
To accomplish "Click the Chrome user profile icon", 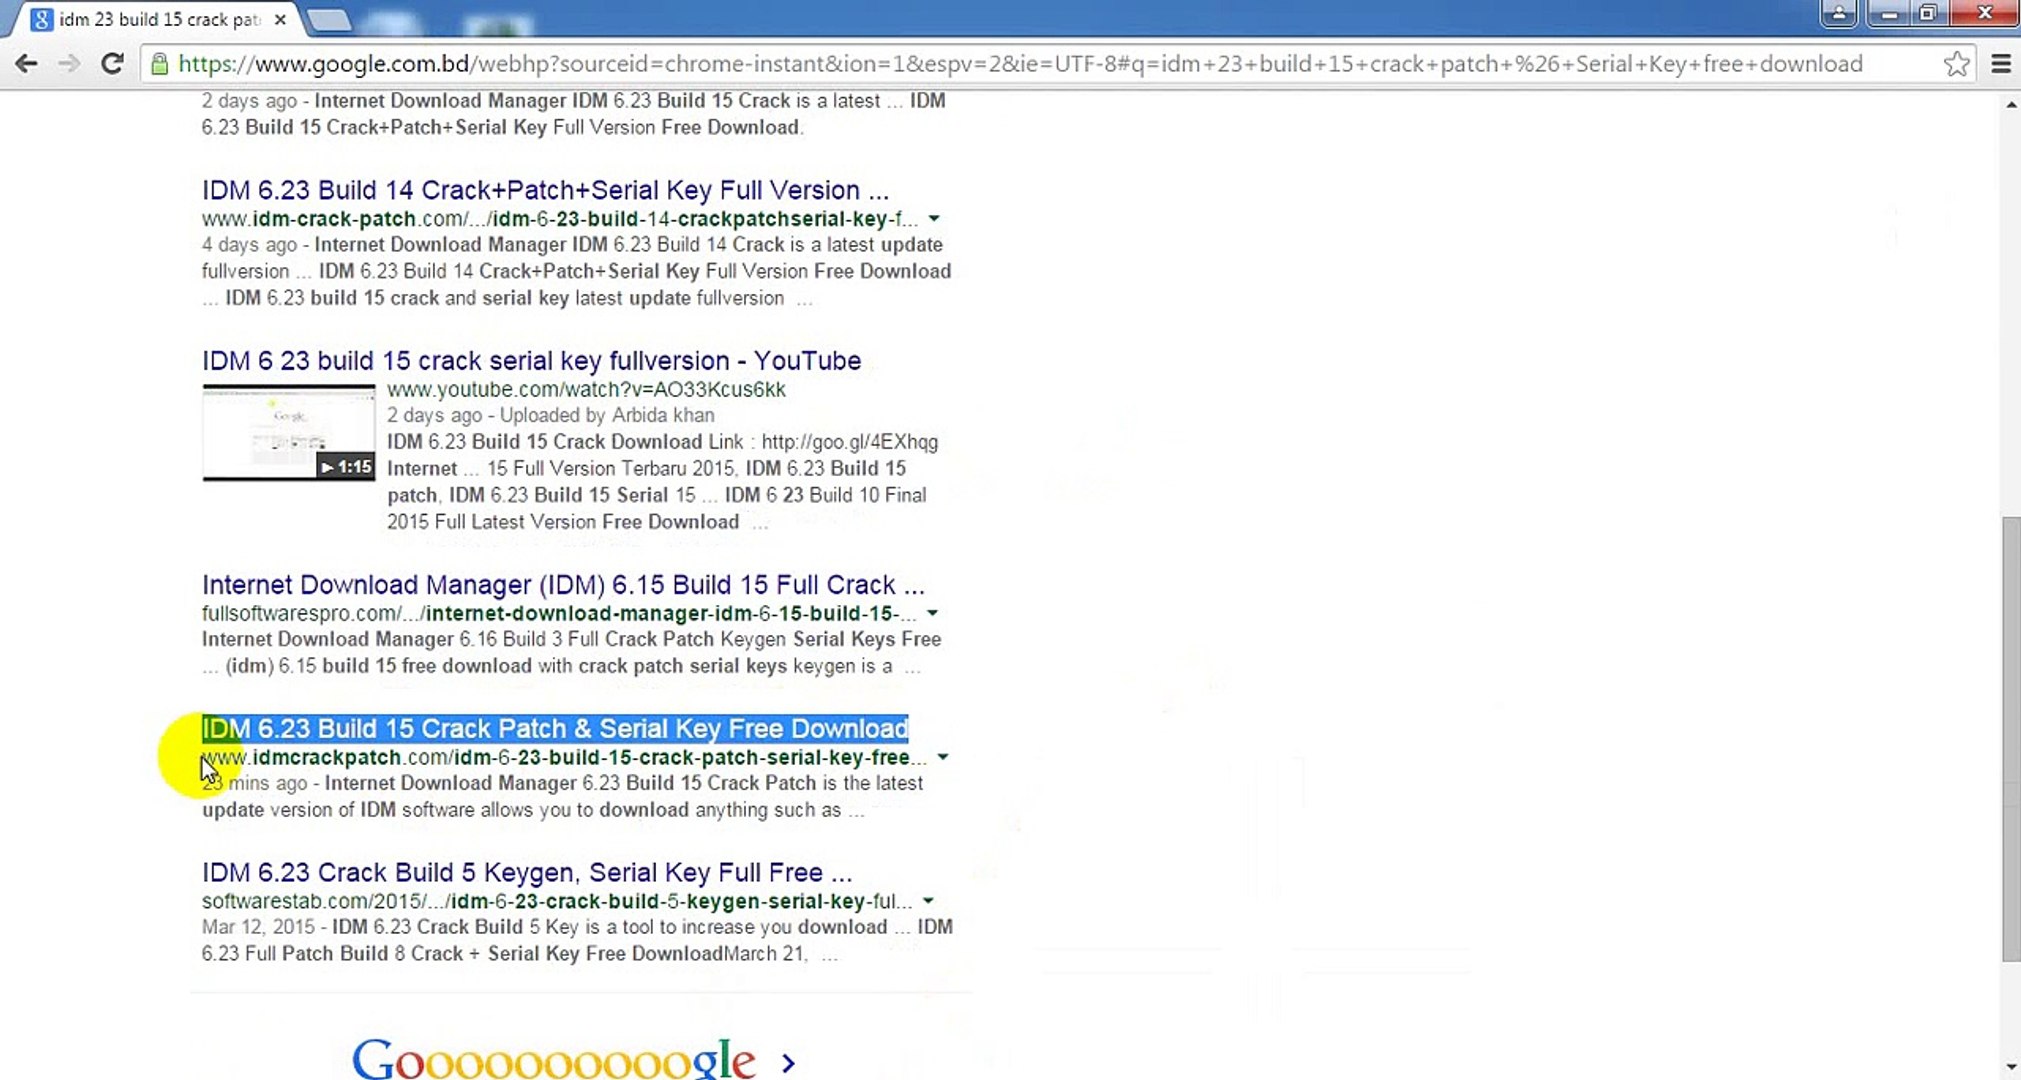I will point(1838,13).
